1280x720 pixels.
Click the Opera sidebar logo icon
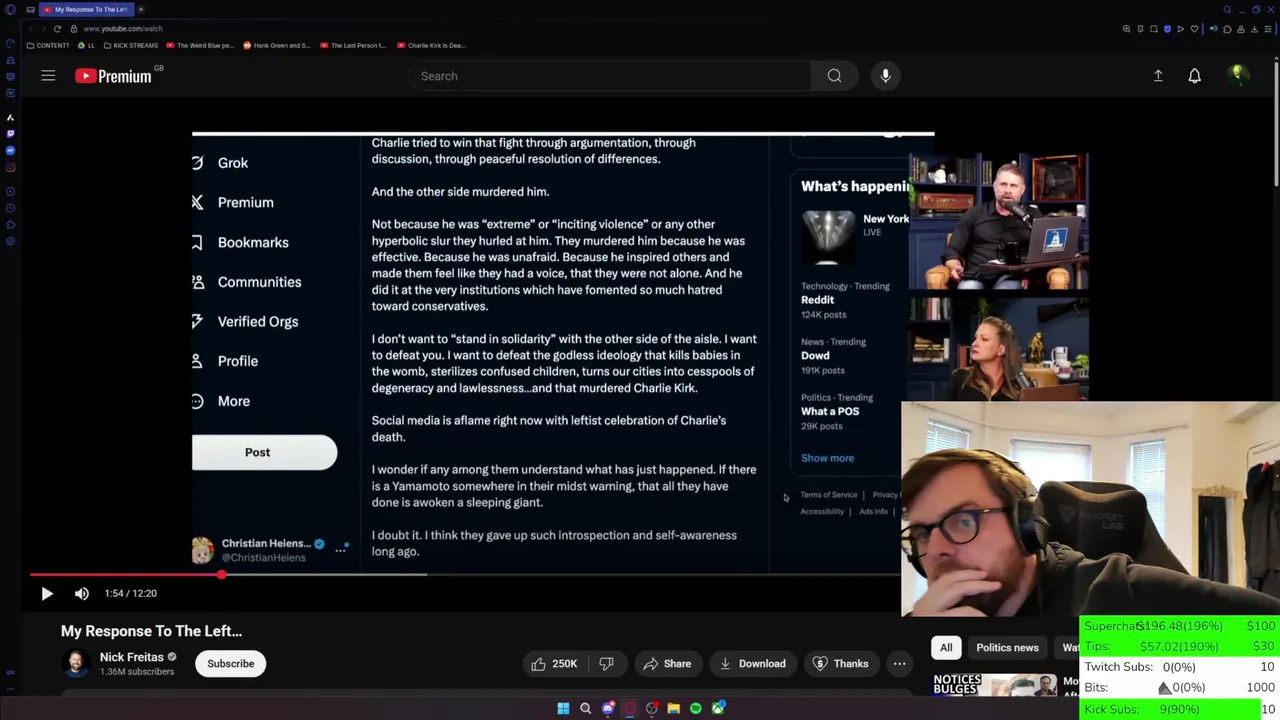[10, 10]
